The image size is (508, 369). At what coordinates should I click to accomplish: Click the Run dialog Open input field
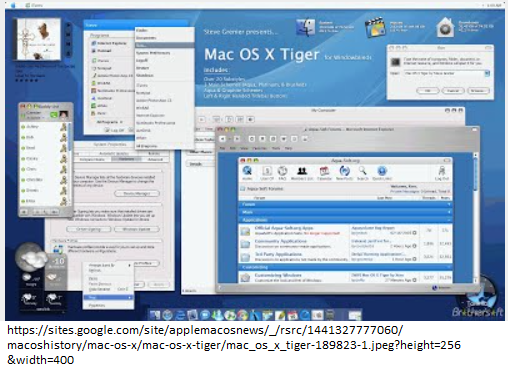[444, 73]
